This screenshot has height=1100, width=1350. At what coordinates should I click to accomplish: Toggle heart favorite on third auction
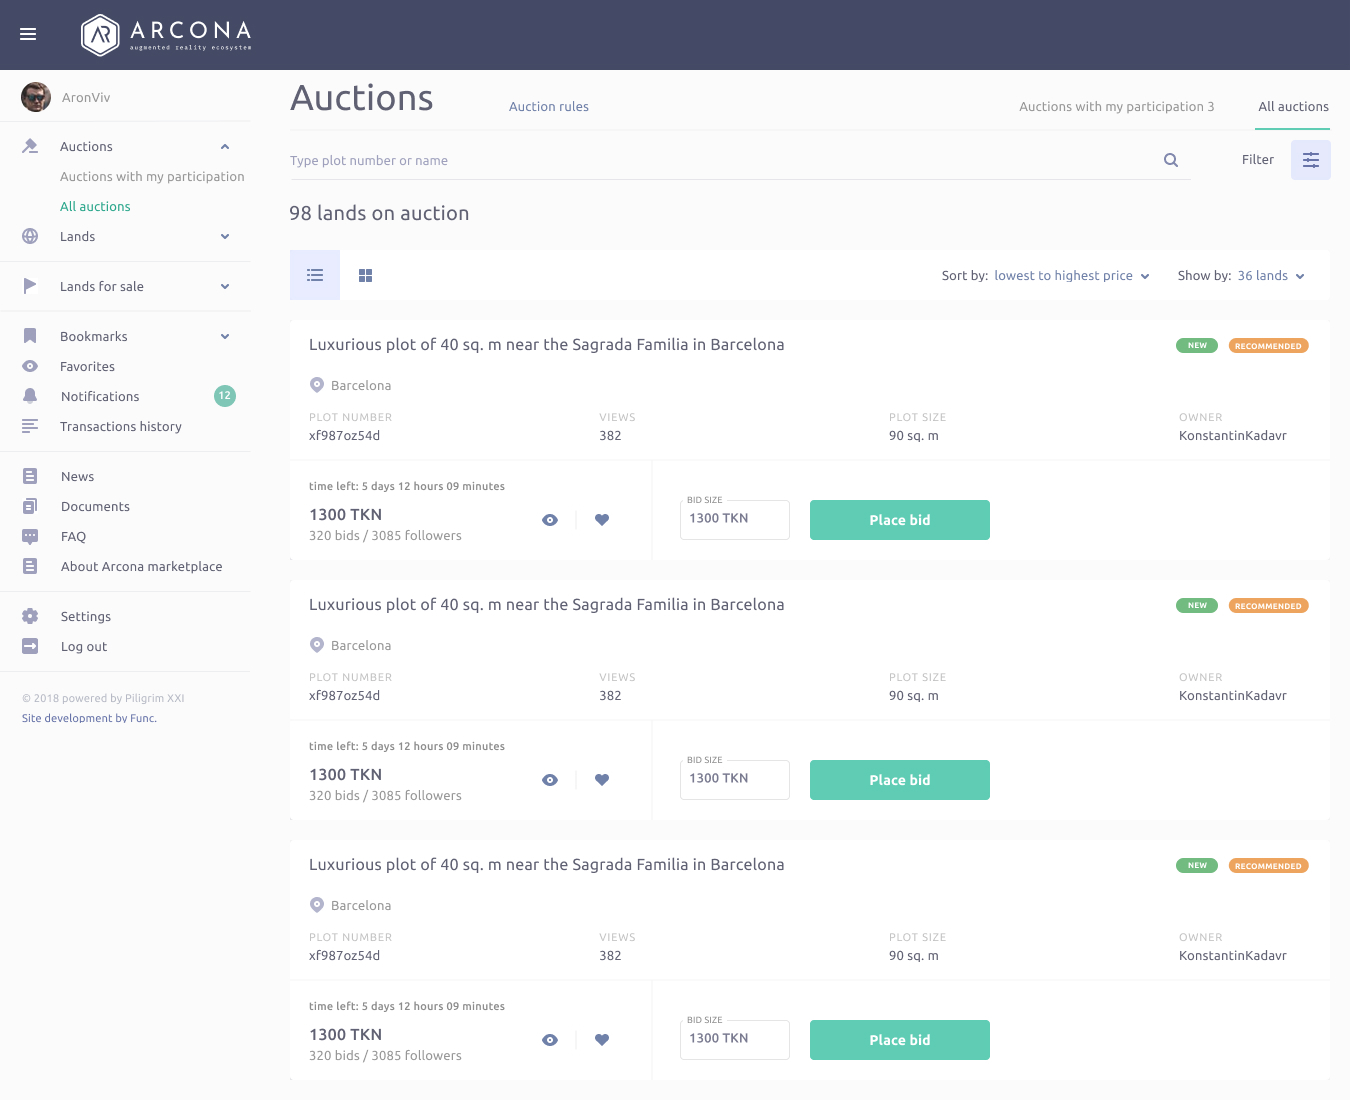[x=602, y=1040]
